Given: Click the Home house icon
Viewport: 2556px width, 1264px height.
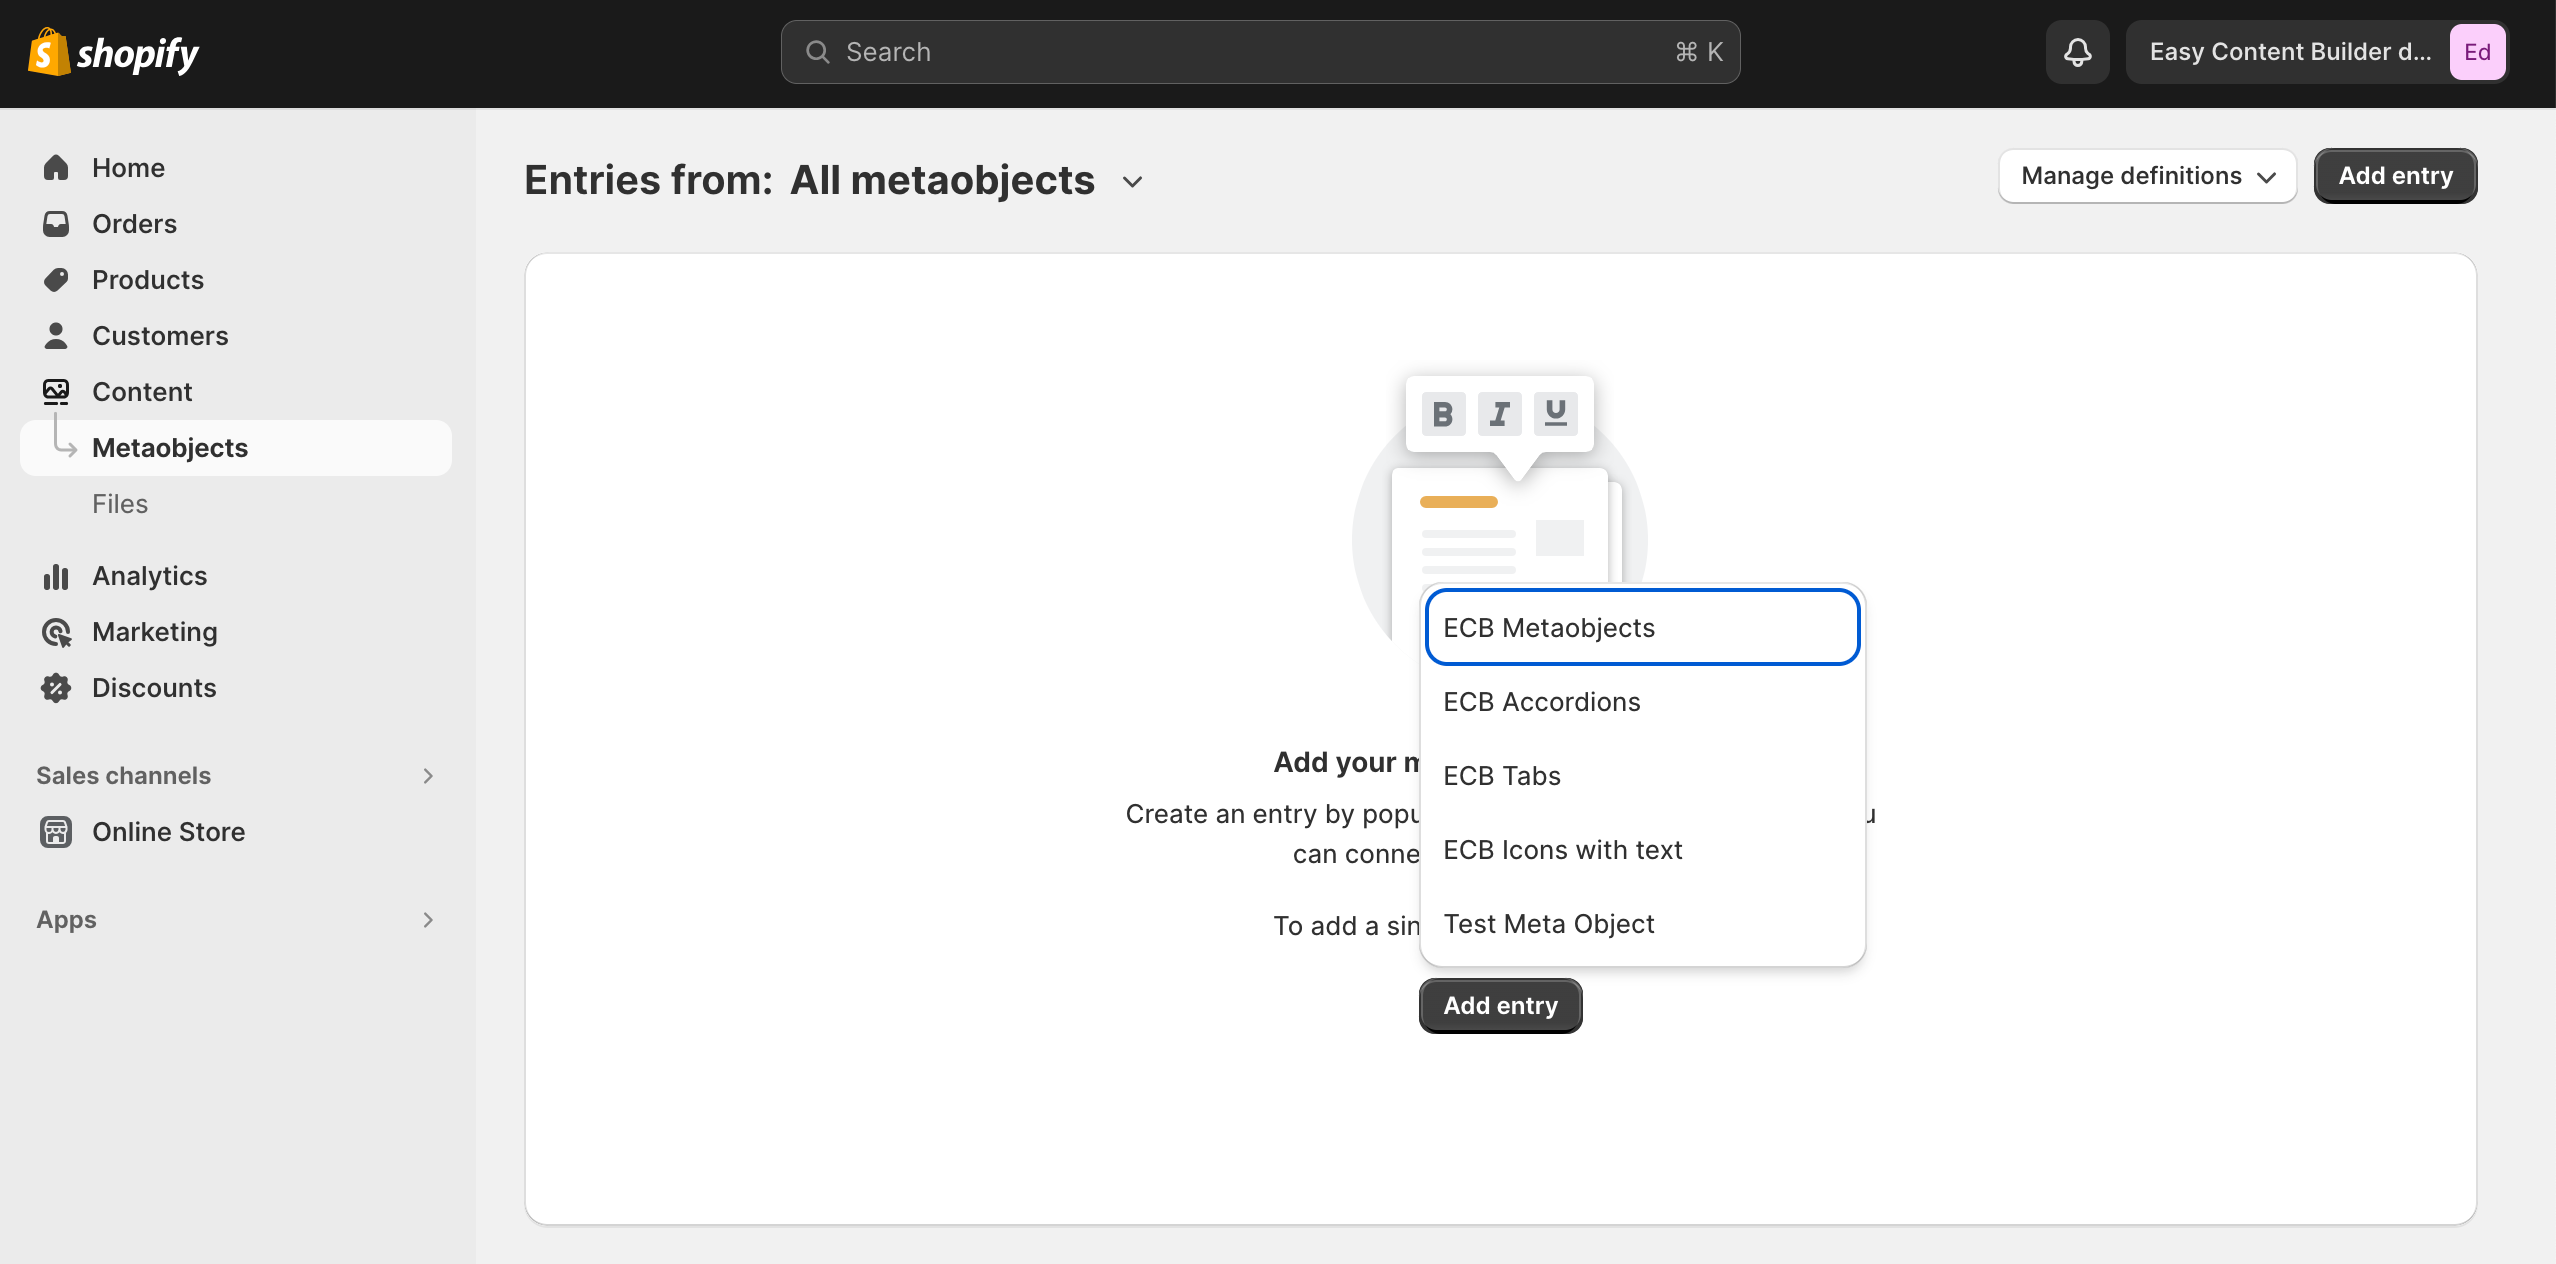Looking at the screenshot, I should tap(56, 168).
